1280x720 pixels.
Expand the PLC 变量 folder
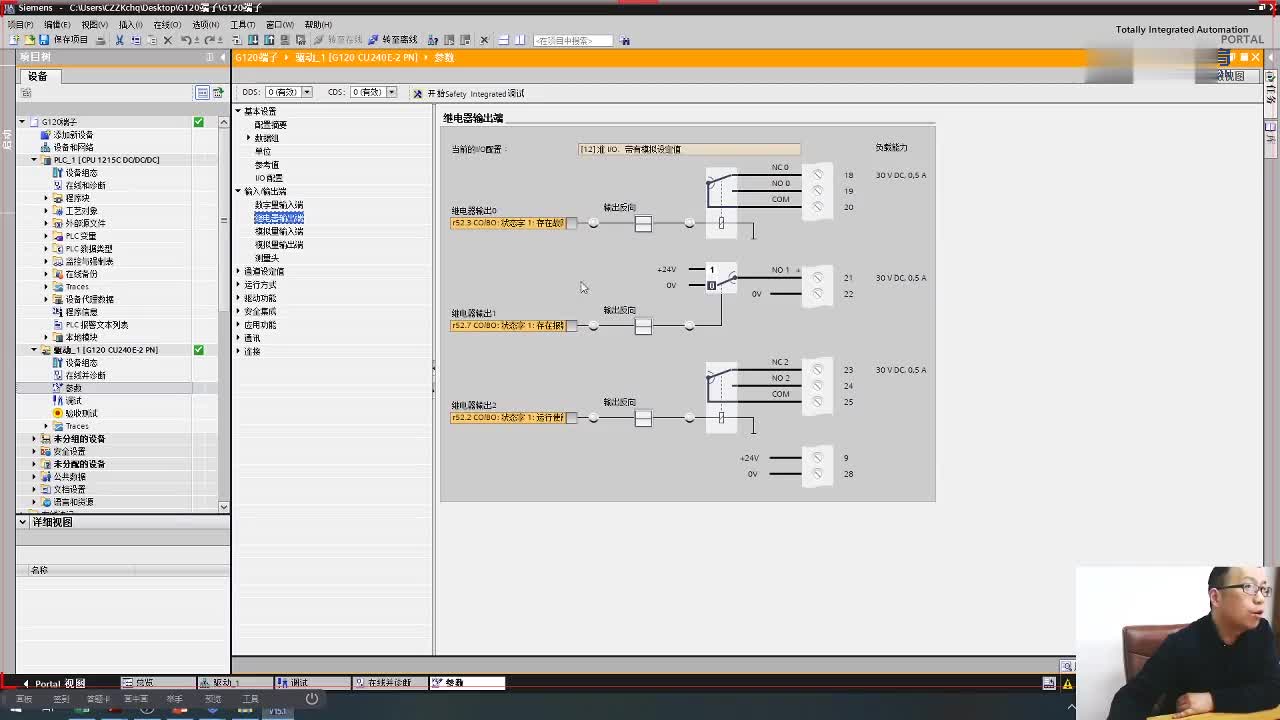tap(46, 236)
